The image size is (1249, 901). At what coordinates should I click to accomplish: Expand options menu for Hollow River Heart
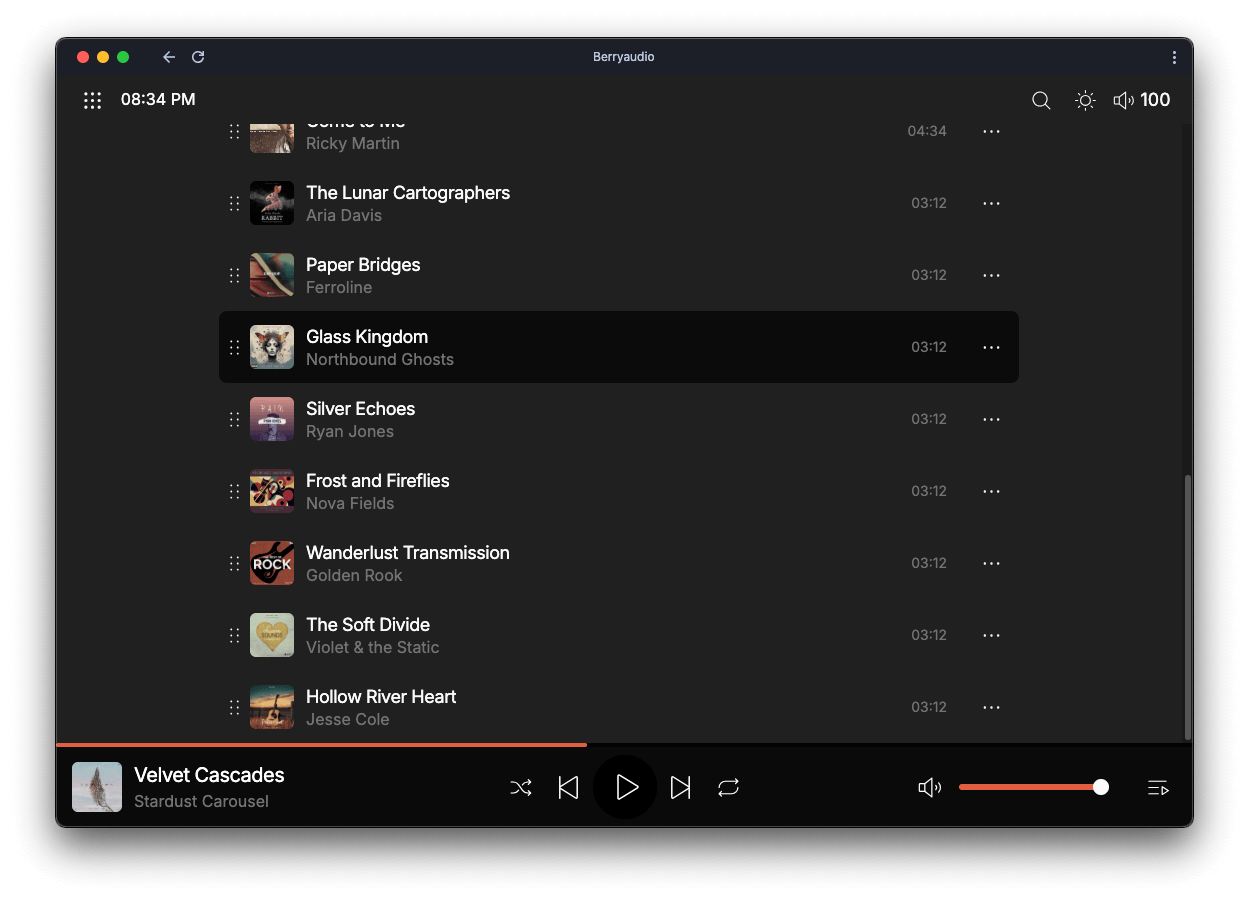pyautogui.click(x=991, y=707)
